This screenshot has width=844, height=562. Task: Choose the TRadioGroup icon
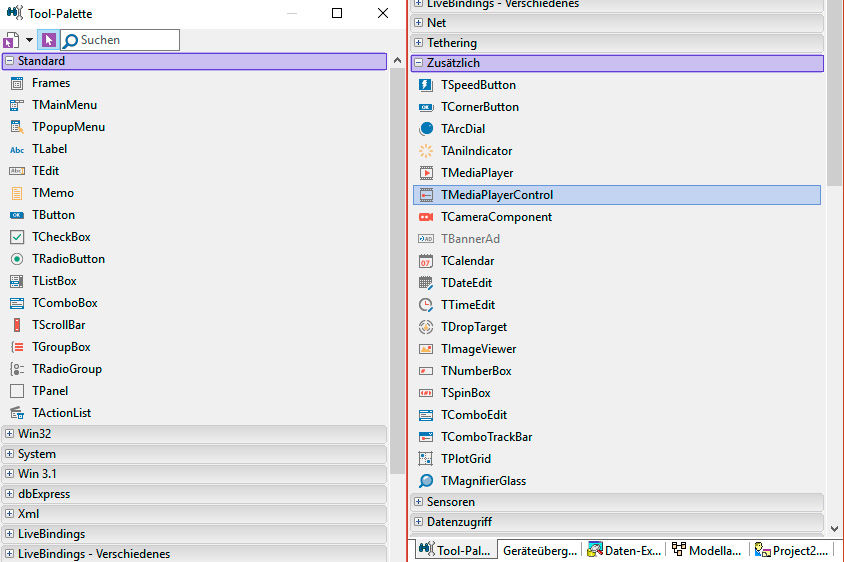tap(17, 369)
